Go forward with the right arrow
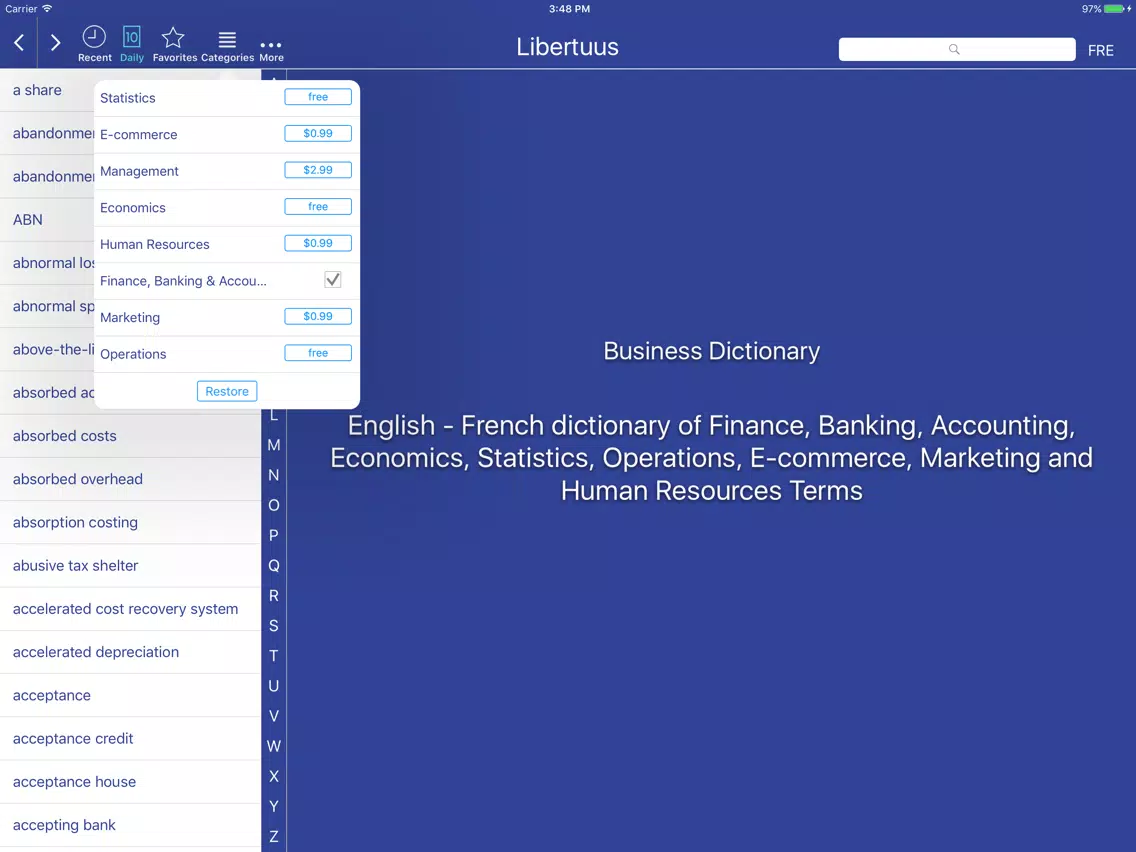 [x=55, y=43]
